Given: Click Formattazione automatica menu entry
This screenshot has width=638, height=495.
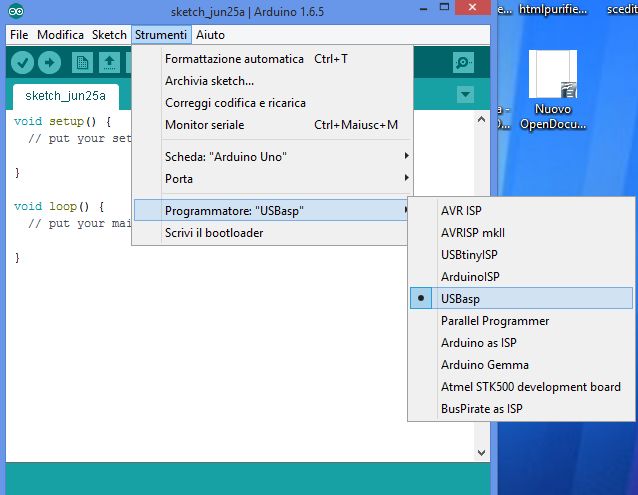Looking at the screenshot, I should (234, 59).
